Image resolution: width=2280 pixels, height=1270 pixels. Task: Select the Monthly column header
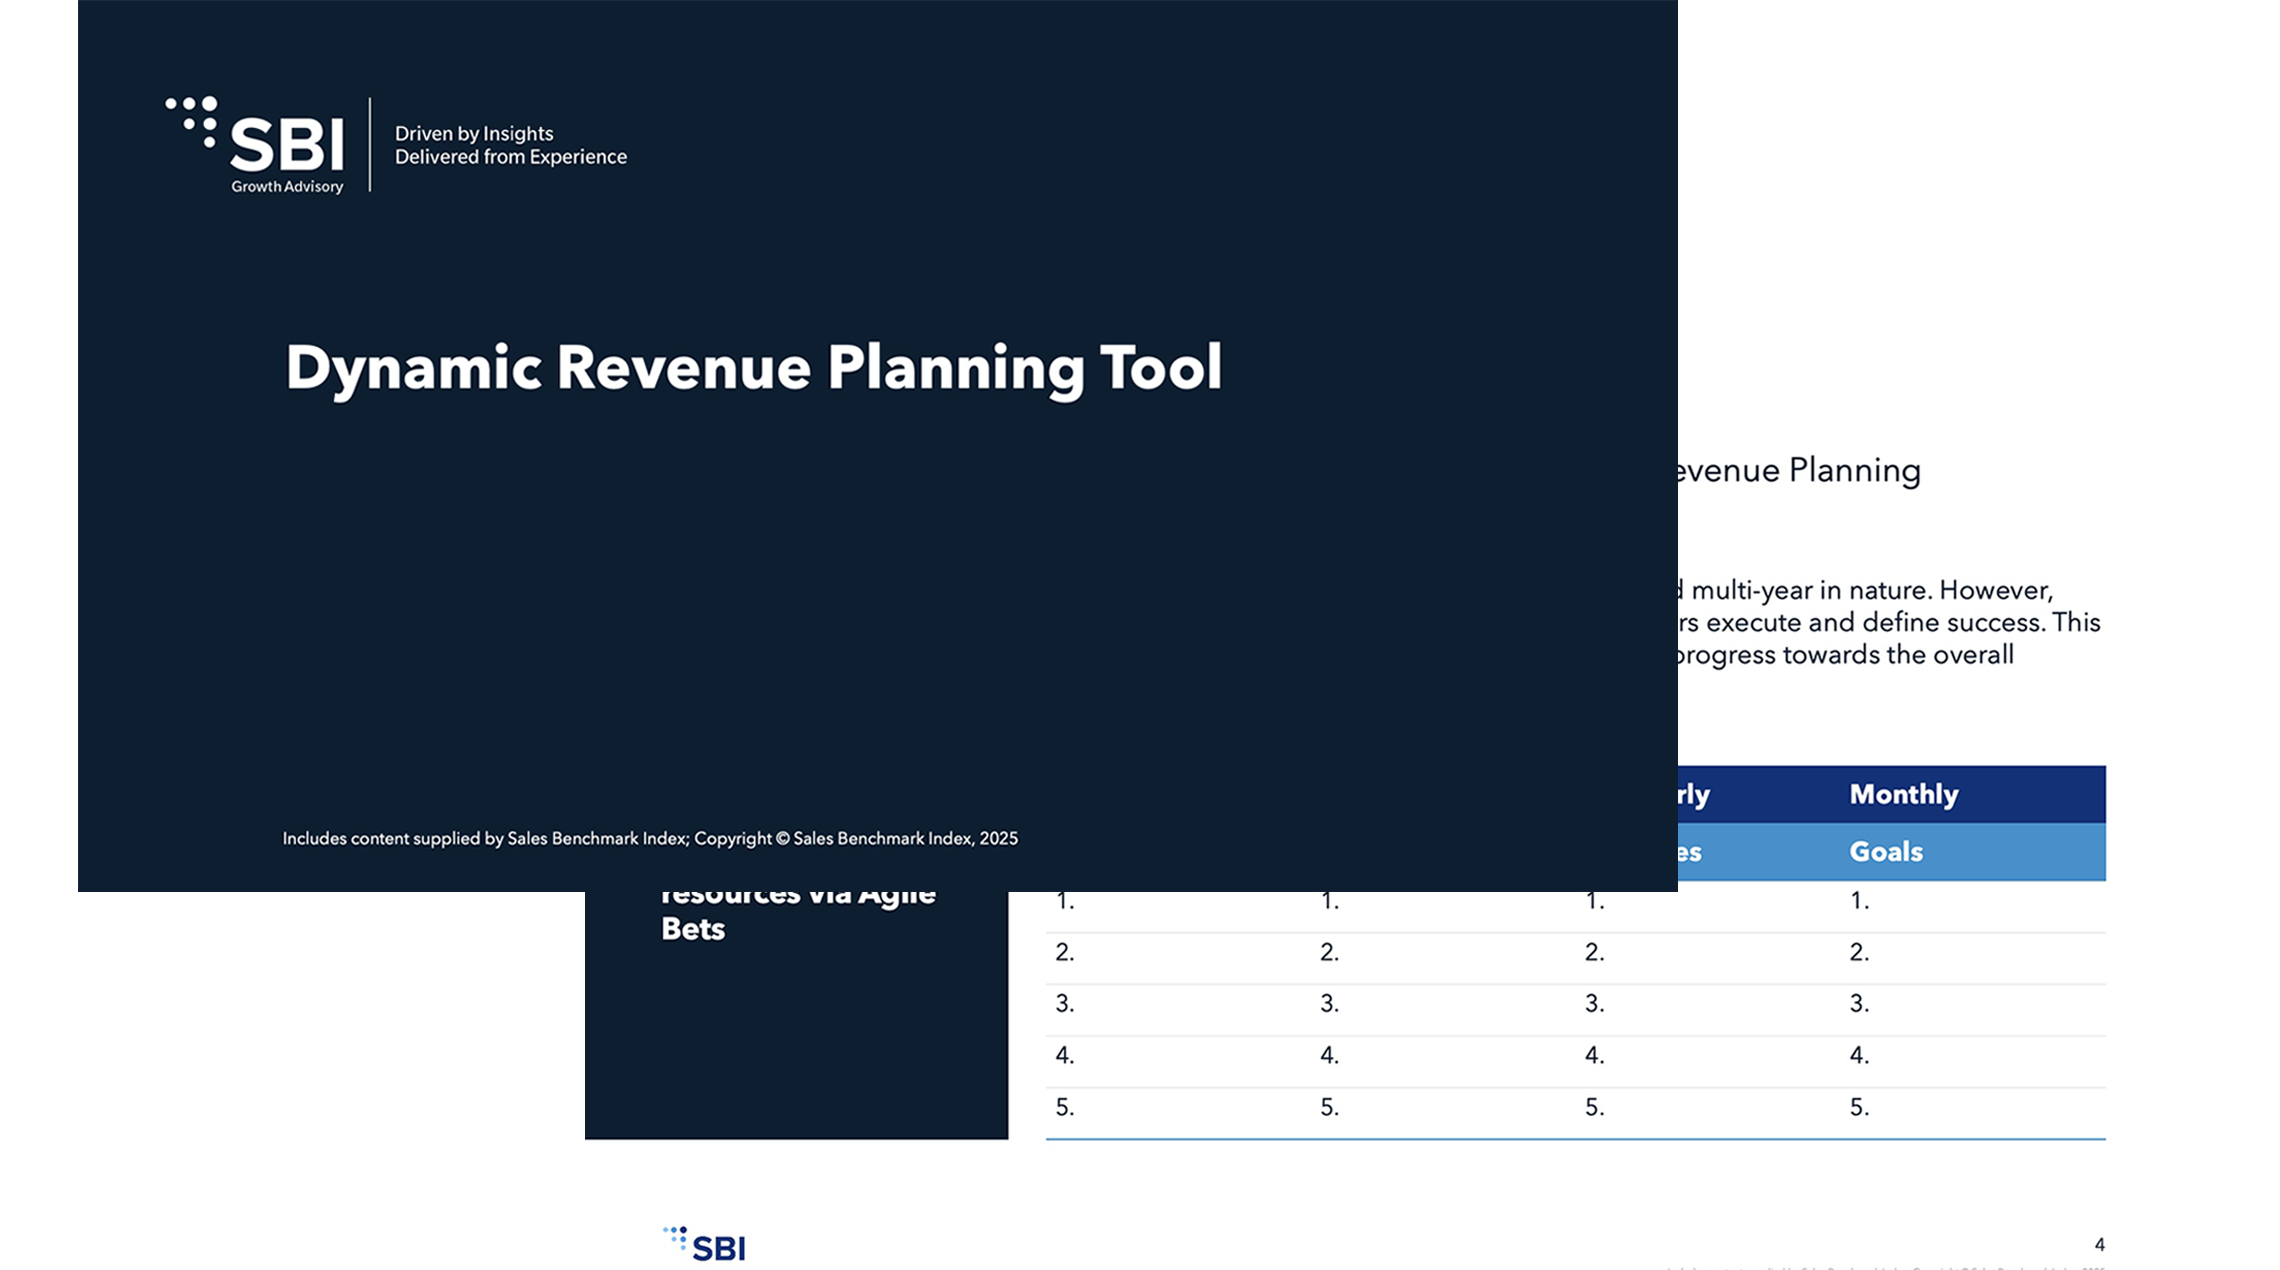(1903, 794)
